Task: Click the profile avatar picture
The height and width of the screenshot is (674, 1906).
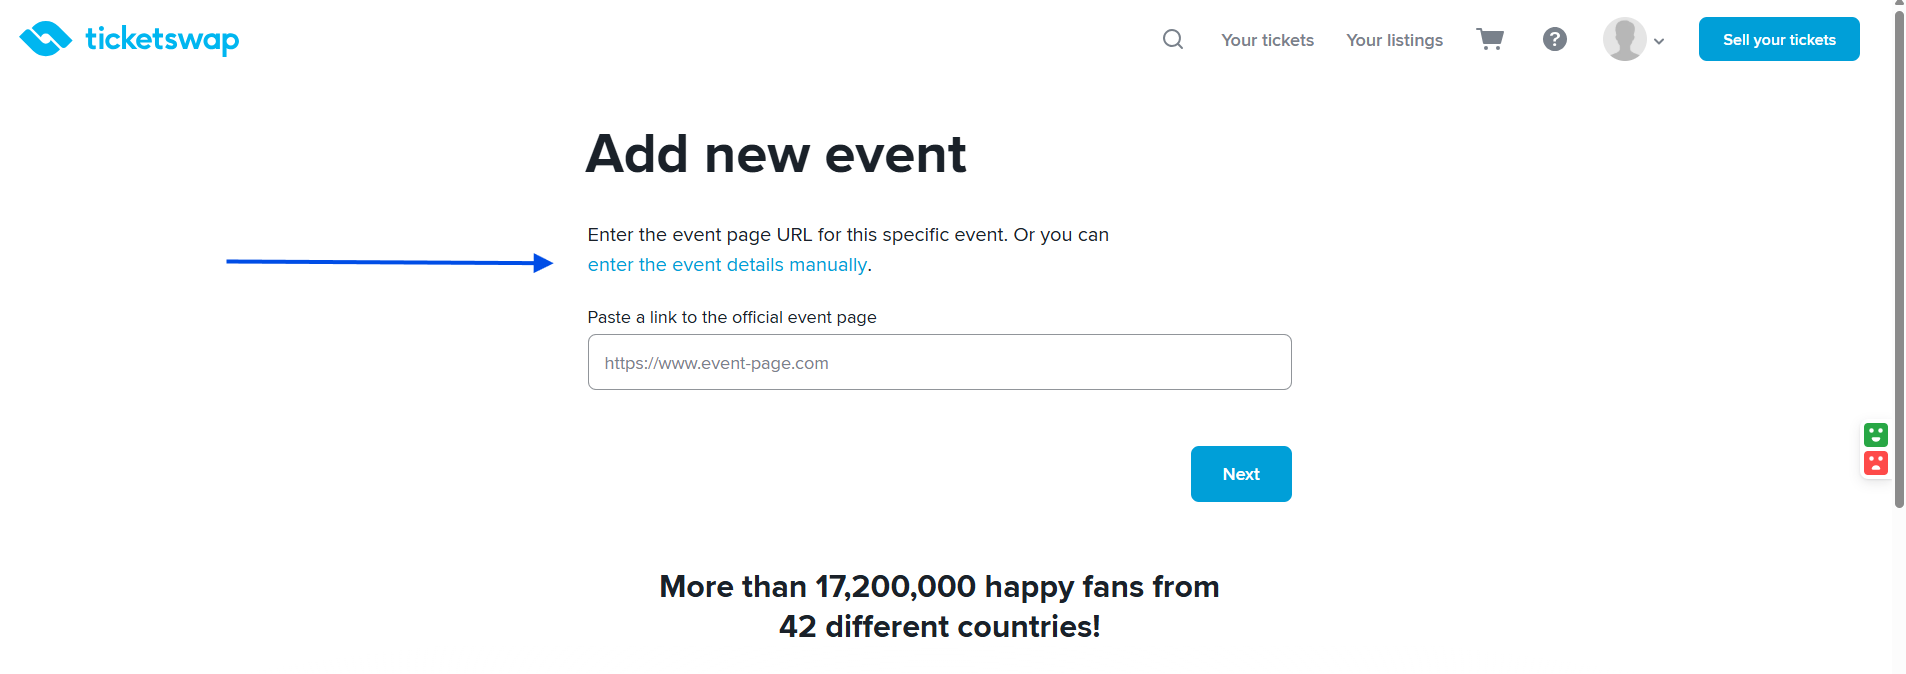Action: pyautogui.click(x=1624, y=39)
